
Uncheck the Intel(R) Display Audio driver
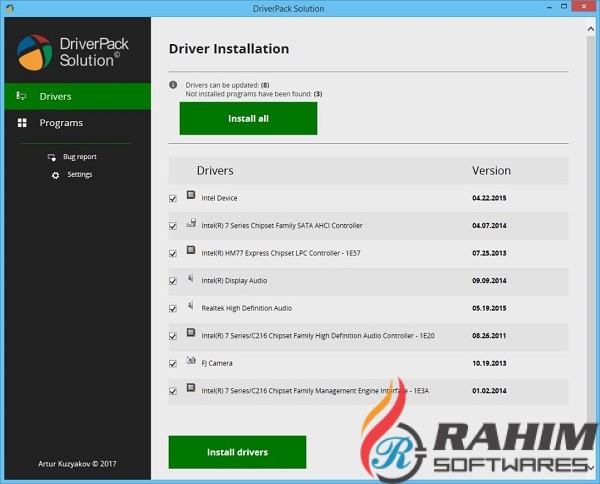click(173, 281)
